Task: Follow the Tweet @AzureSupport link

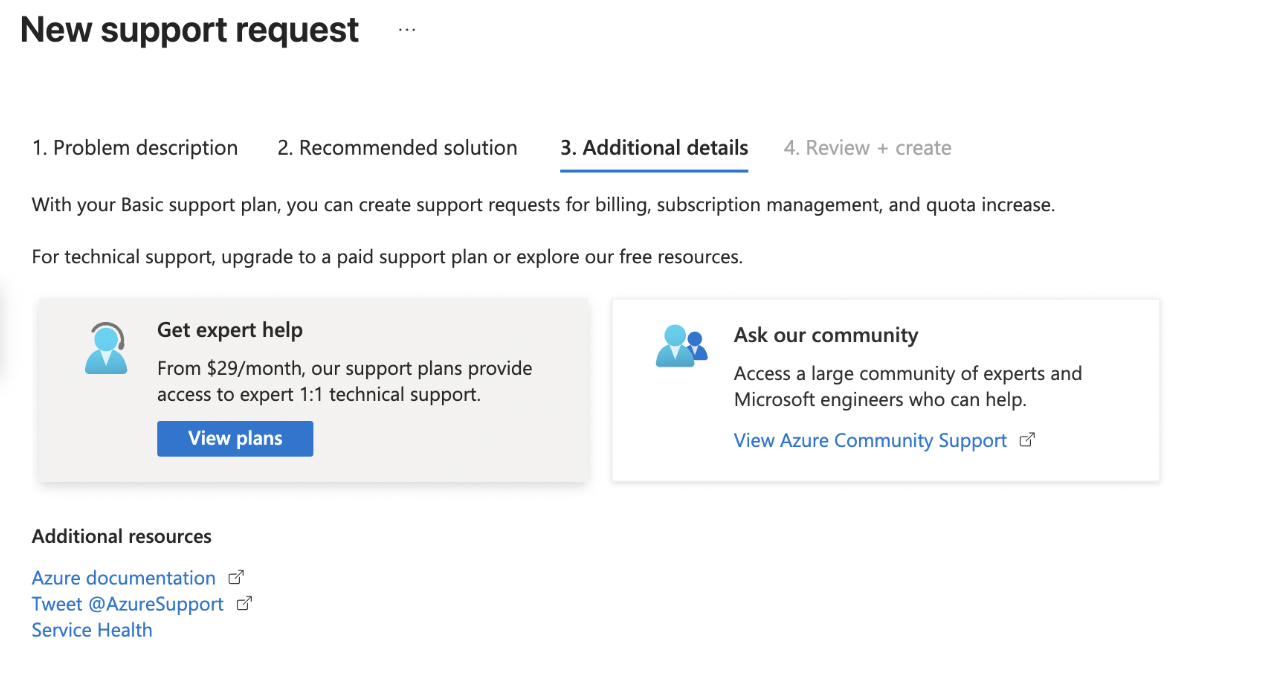Action: tap(128, 604)
